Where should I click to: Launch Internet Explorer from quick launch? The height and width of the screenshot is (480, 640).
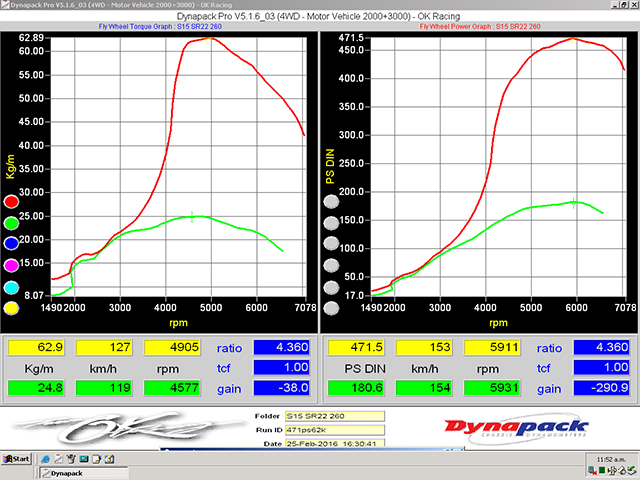point(46,459)
